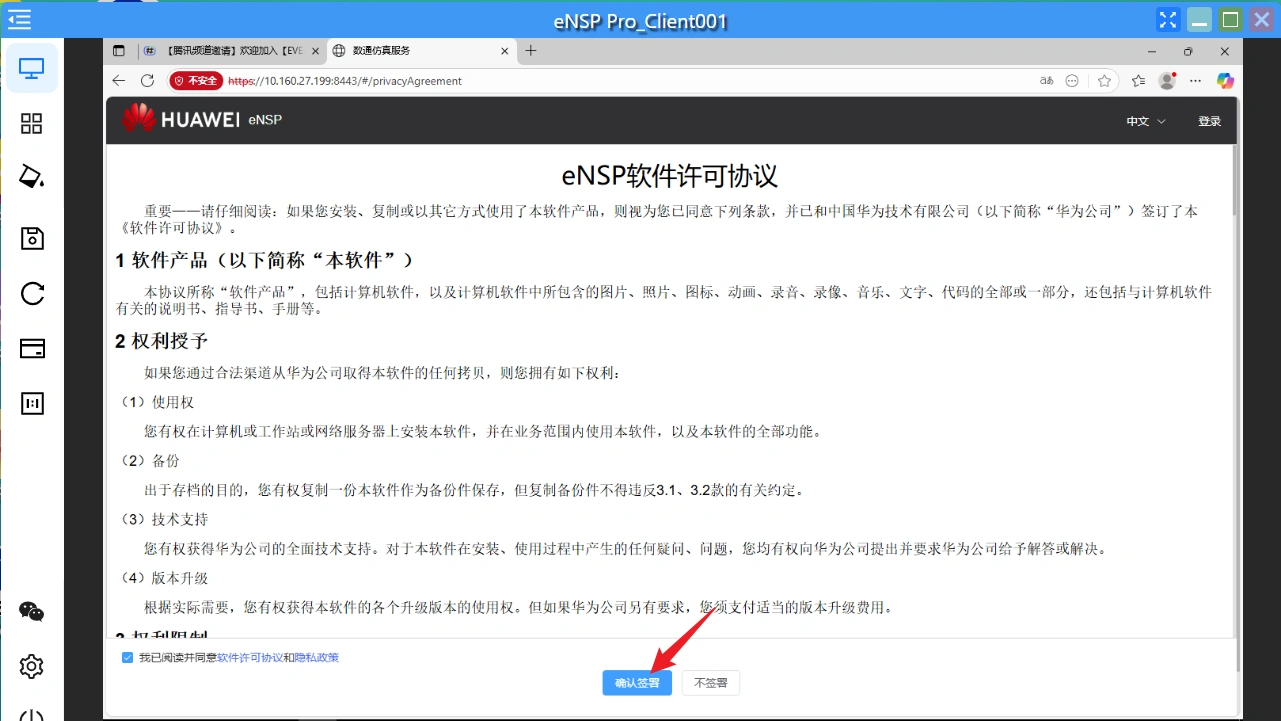Click the power icon at the sidebar bottom
Image resolution: width=1281 pixels, height=721 pixels.
[x=32, y=715]
